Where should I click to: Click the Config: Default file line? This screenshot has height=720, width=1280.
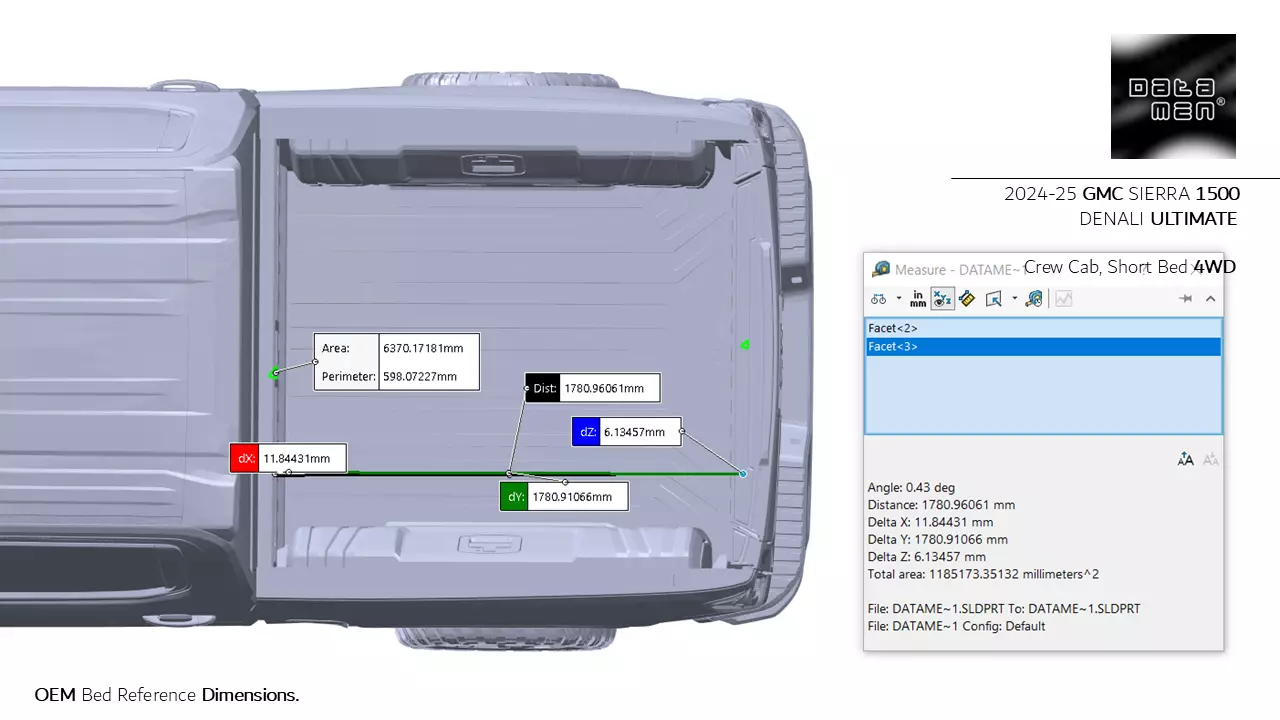(956, 626)
